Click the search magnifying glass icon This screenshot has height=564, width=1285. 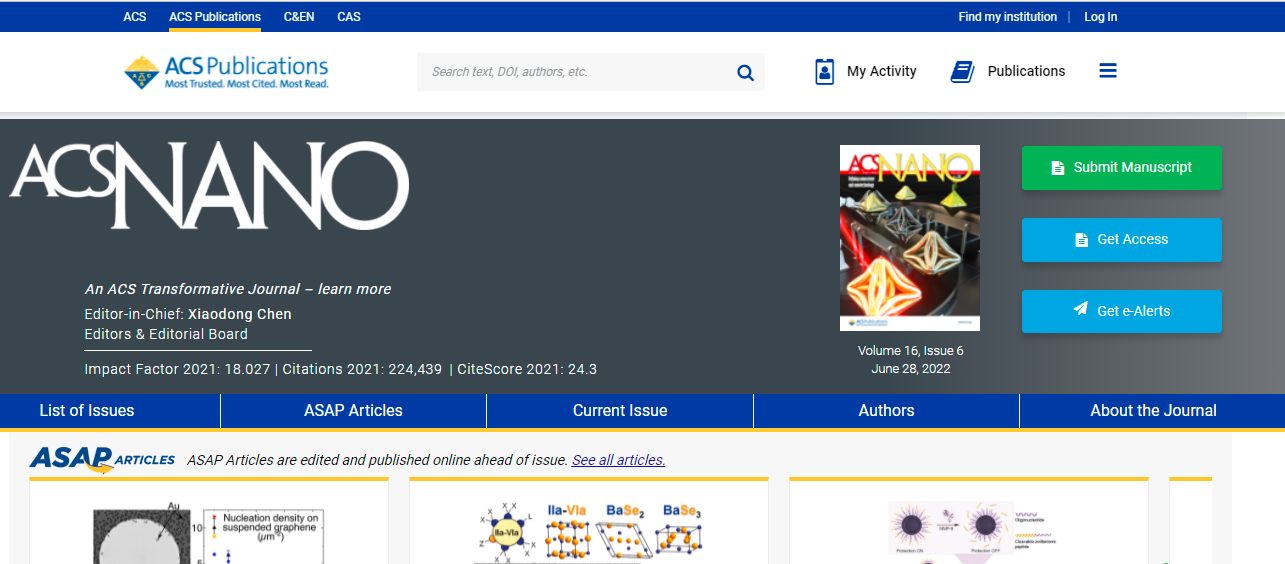pos(745,72)
